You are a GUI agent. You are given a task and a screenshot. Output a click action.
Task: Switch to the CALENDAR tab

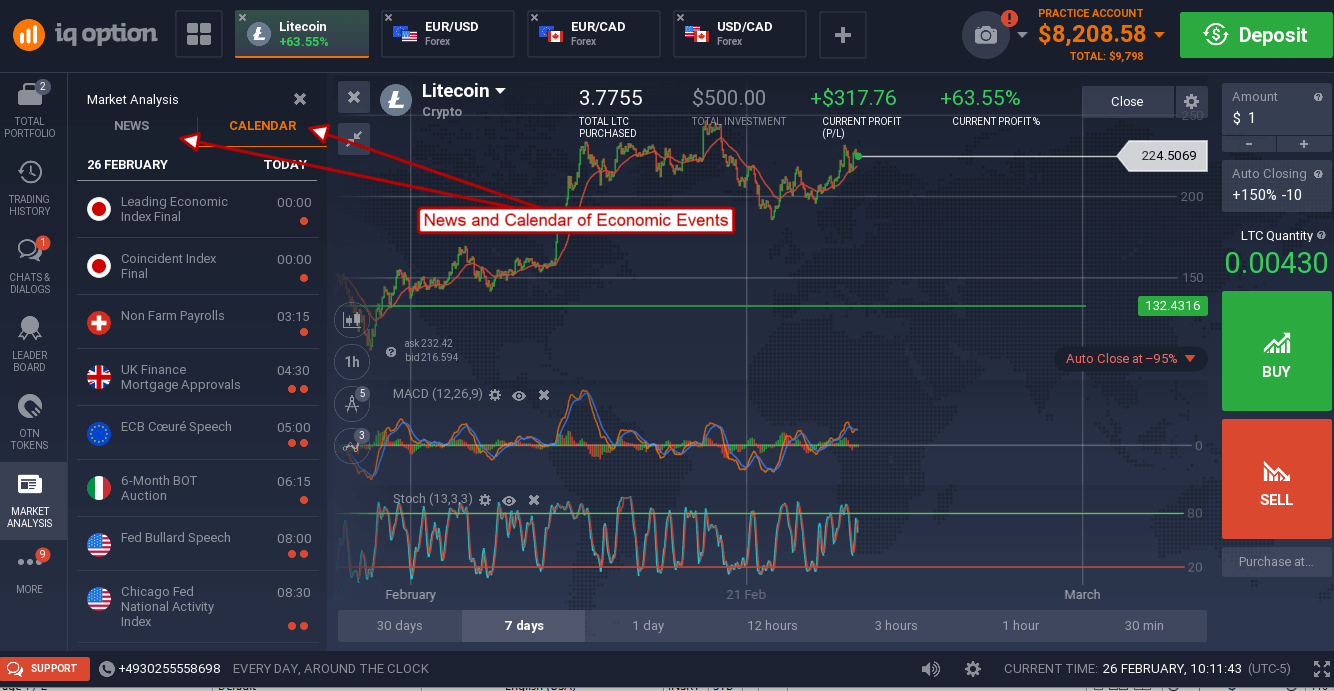point(262,126)
